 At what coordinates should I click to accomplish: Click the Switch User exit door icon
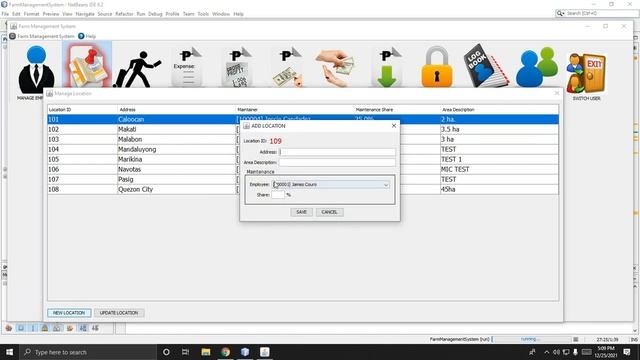(586, 73)
